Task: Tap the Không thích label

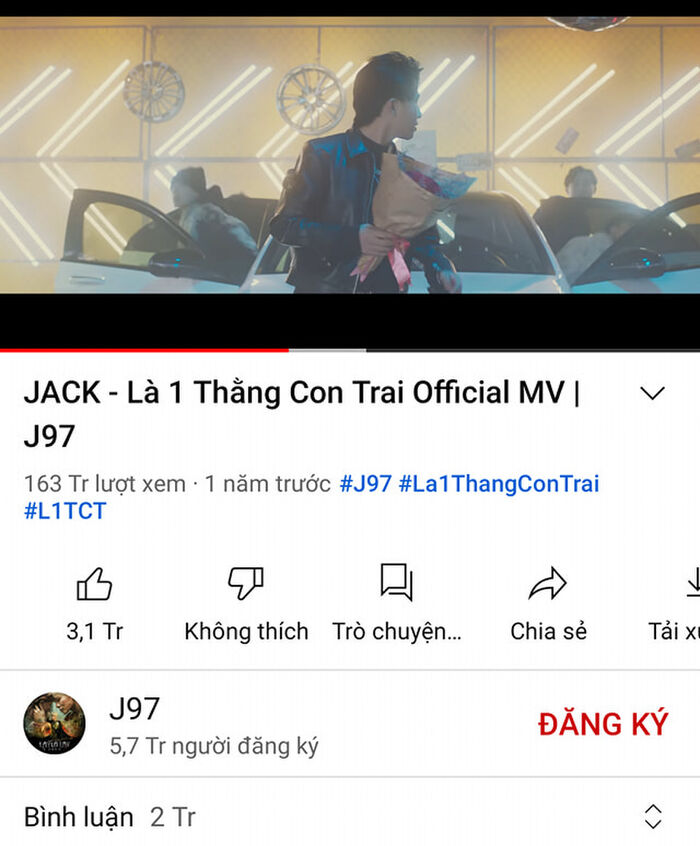Action: 246,631
